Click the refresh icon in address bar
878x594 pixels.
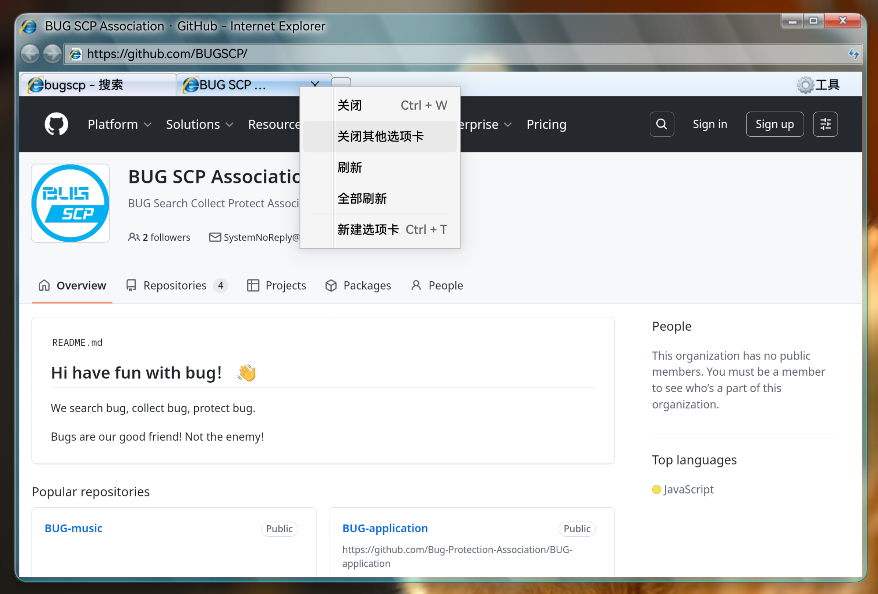(853, 54)
